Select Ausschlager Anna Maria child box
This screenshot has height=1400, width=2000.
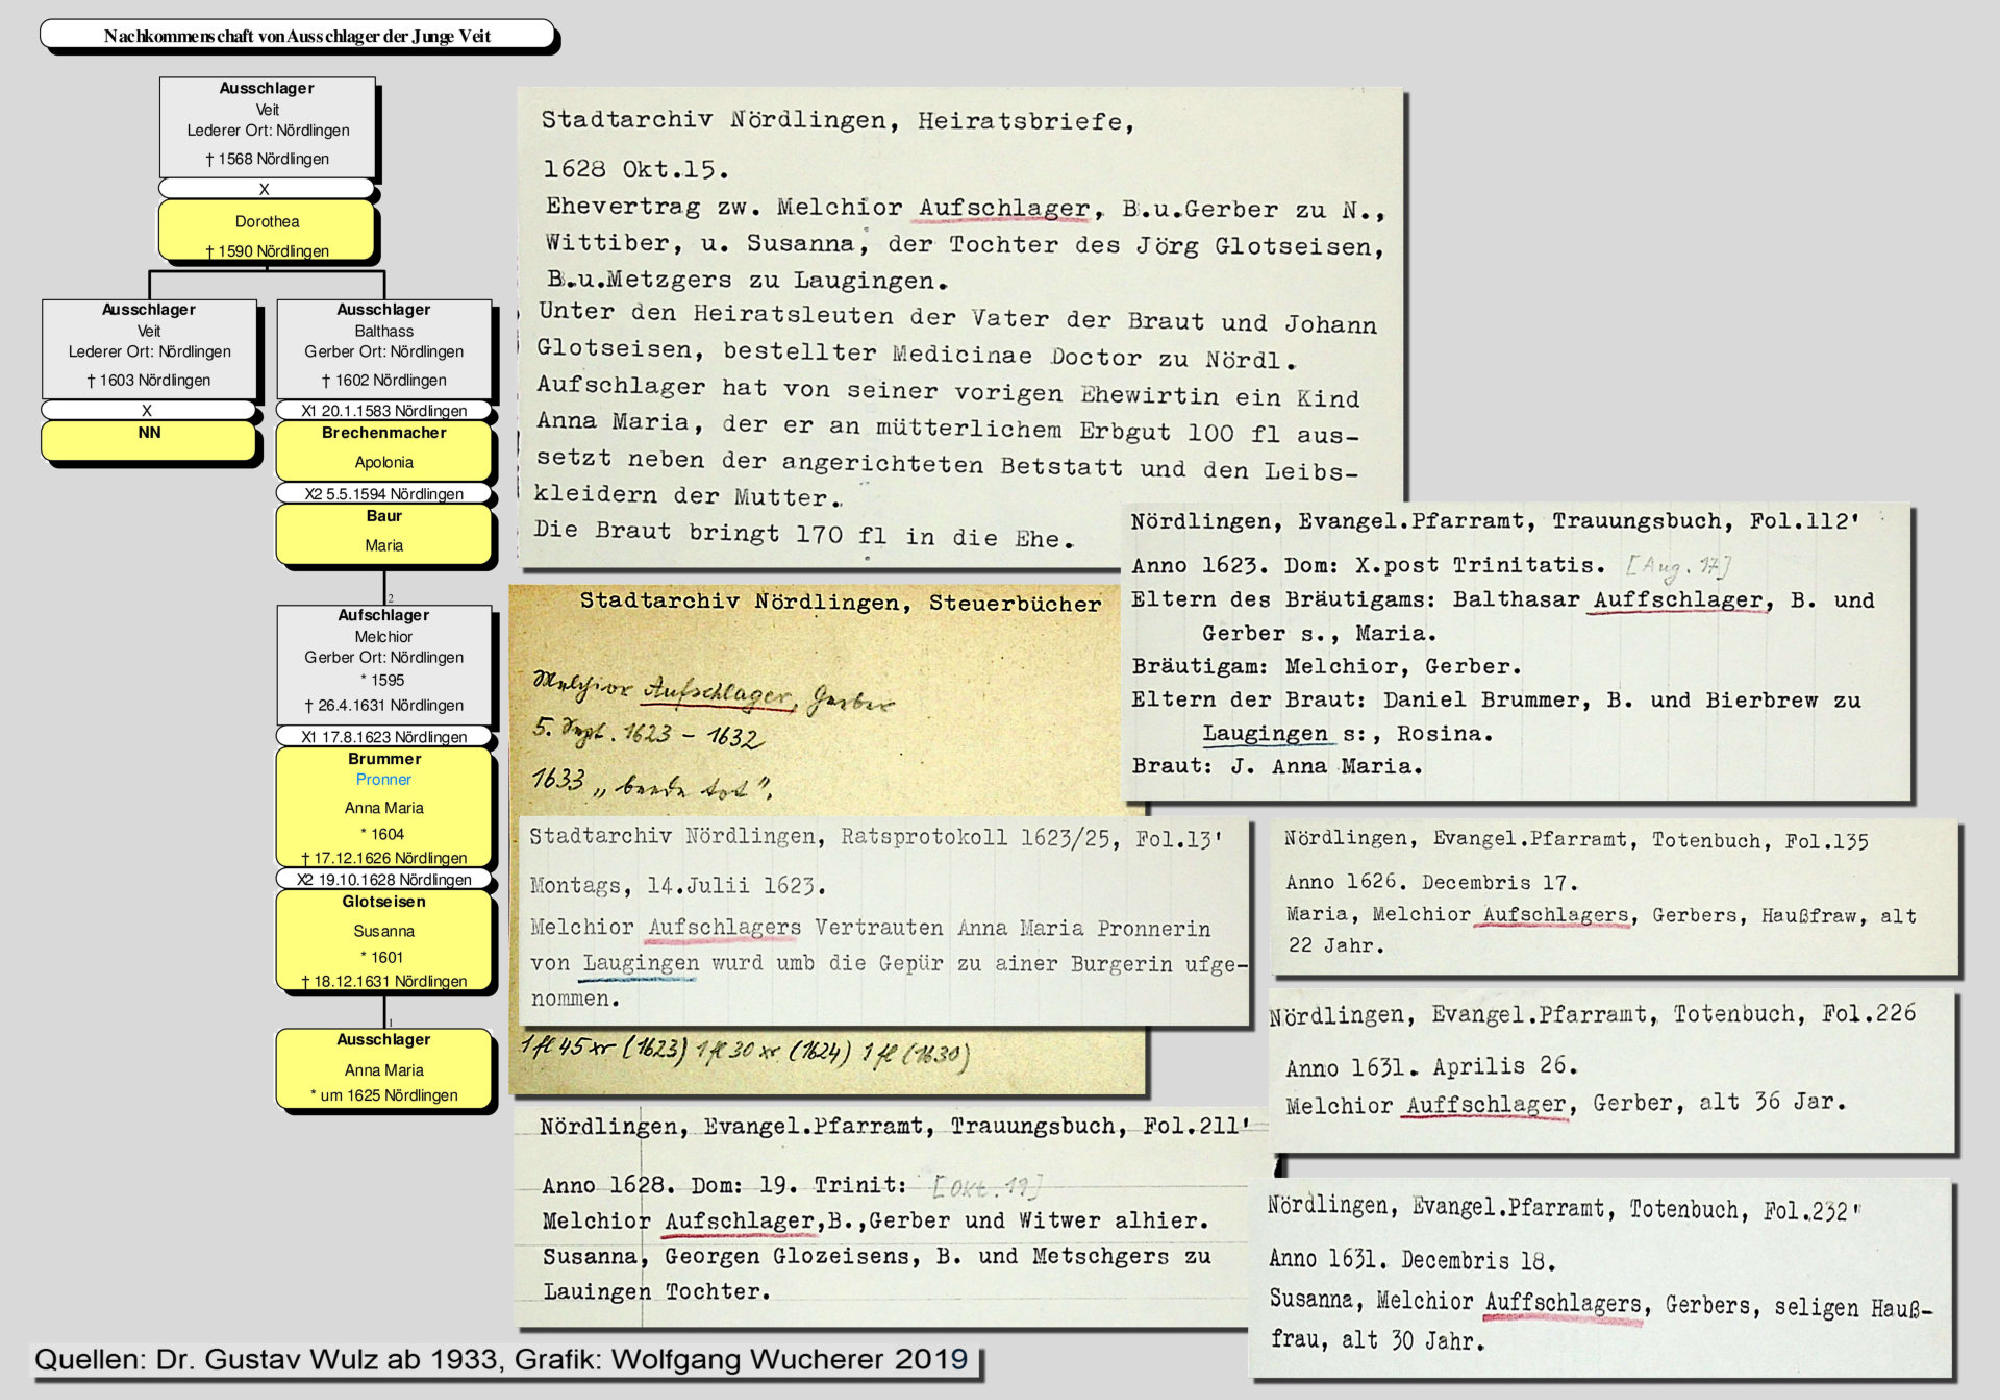click(384, 1068)
